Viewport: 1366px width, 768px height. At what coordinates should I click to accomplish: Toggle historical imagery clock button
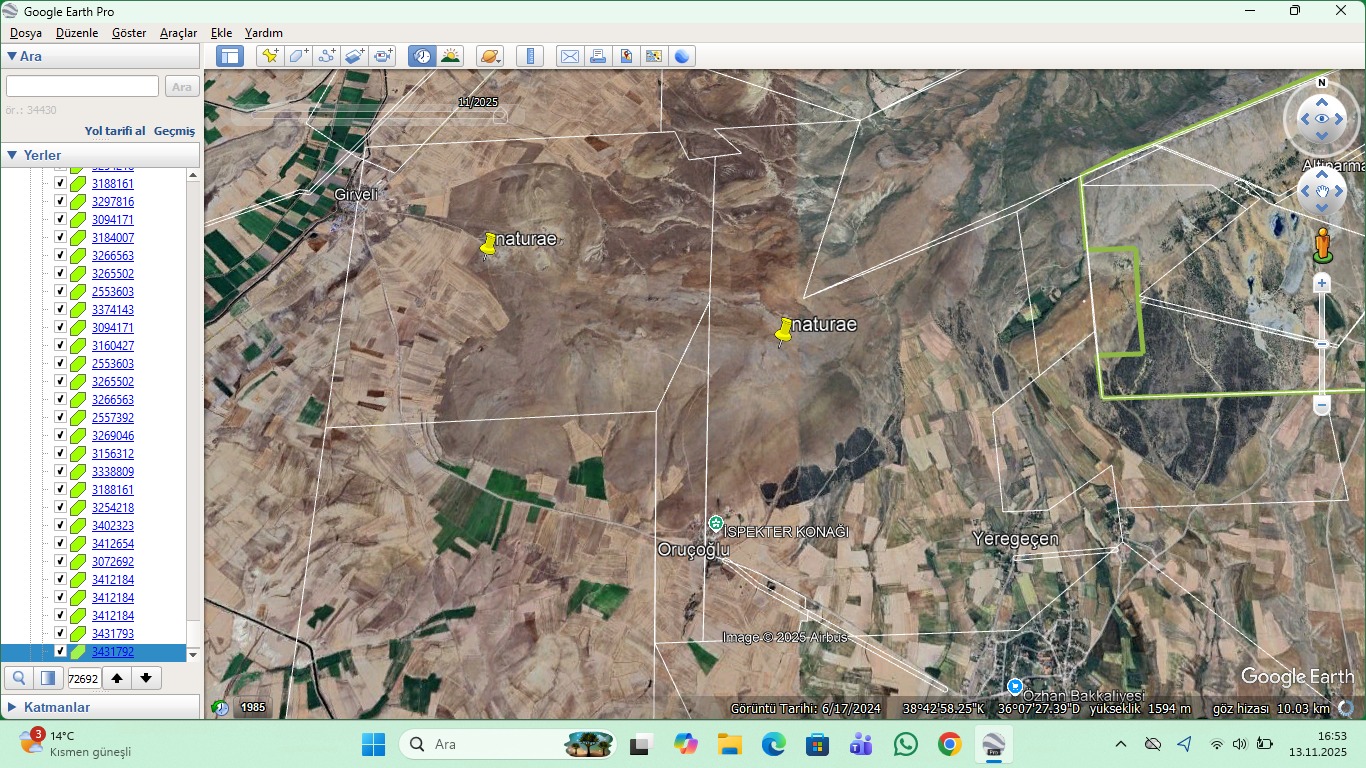point(422,56)
